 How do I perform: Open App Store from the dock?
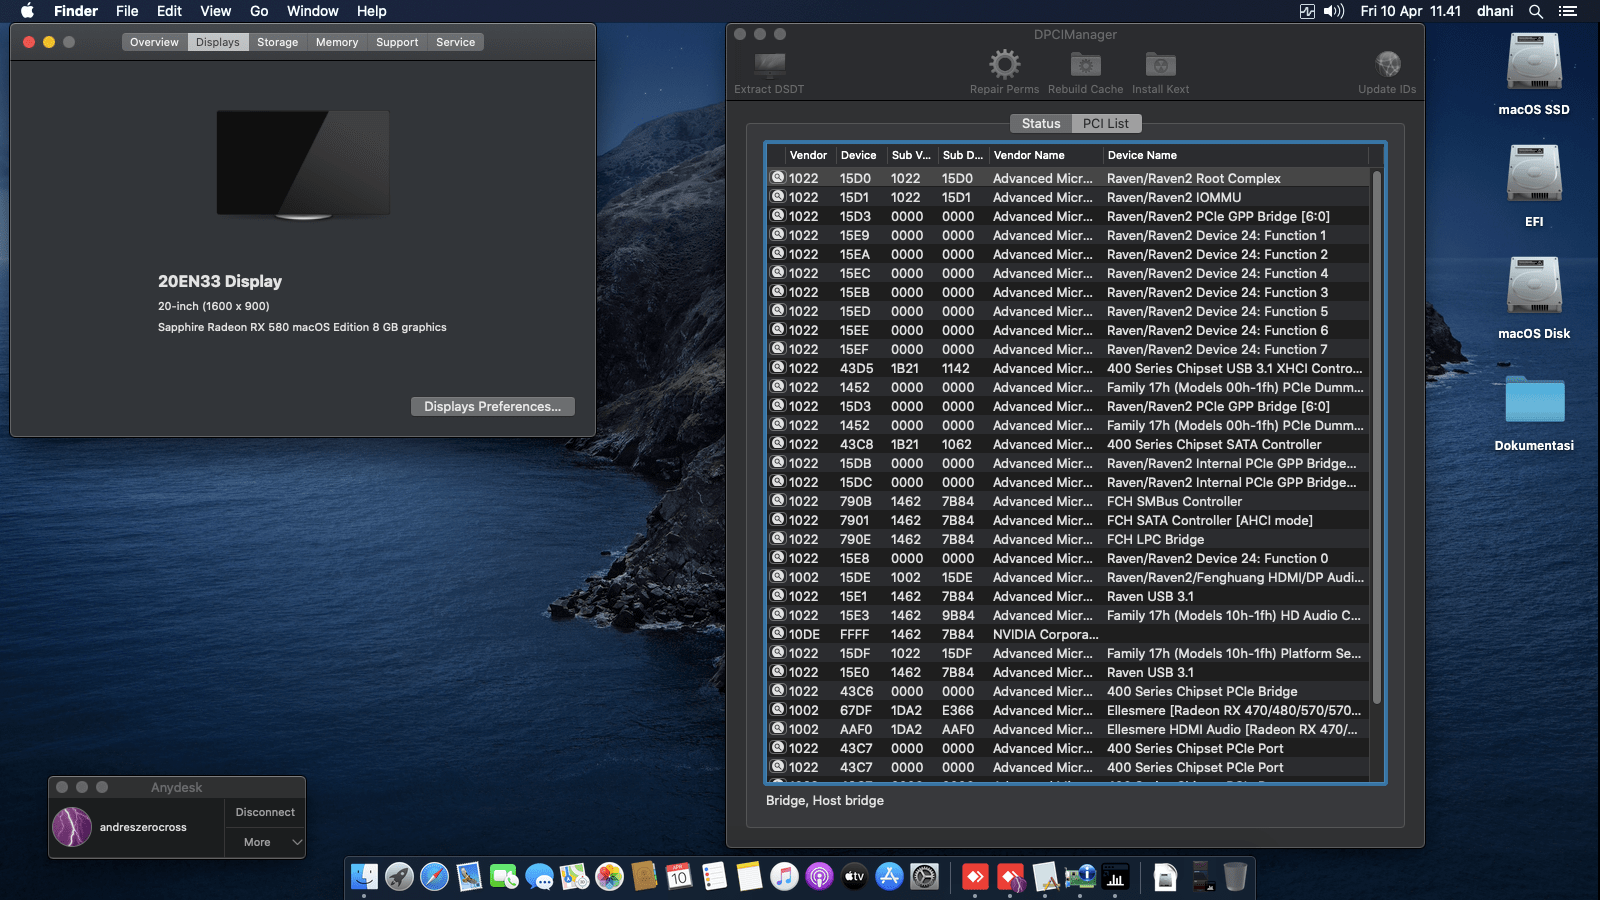(889, 877)
